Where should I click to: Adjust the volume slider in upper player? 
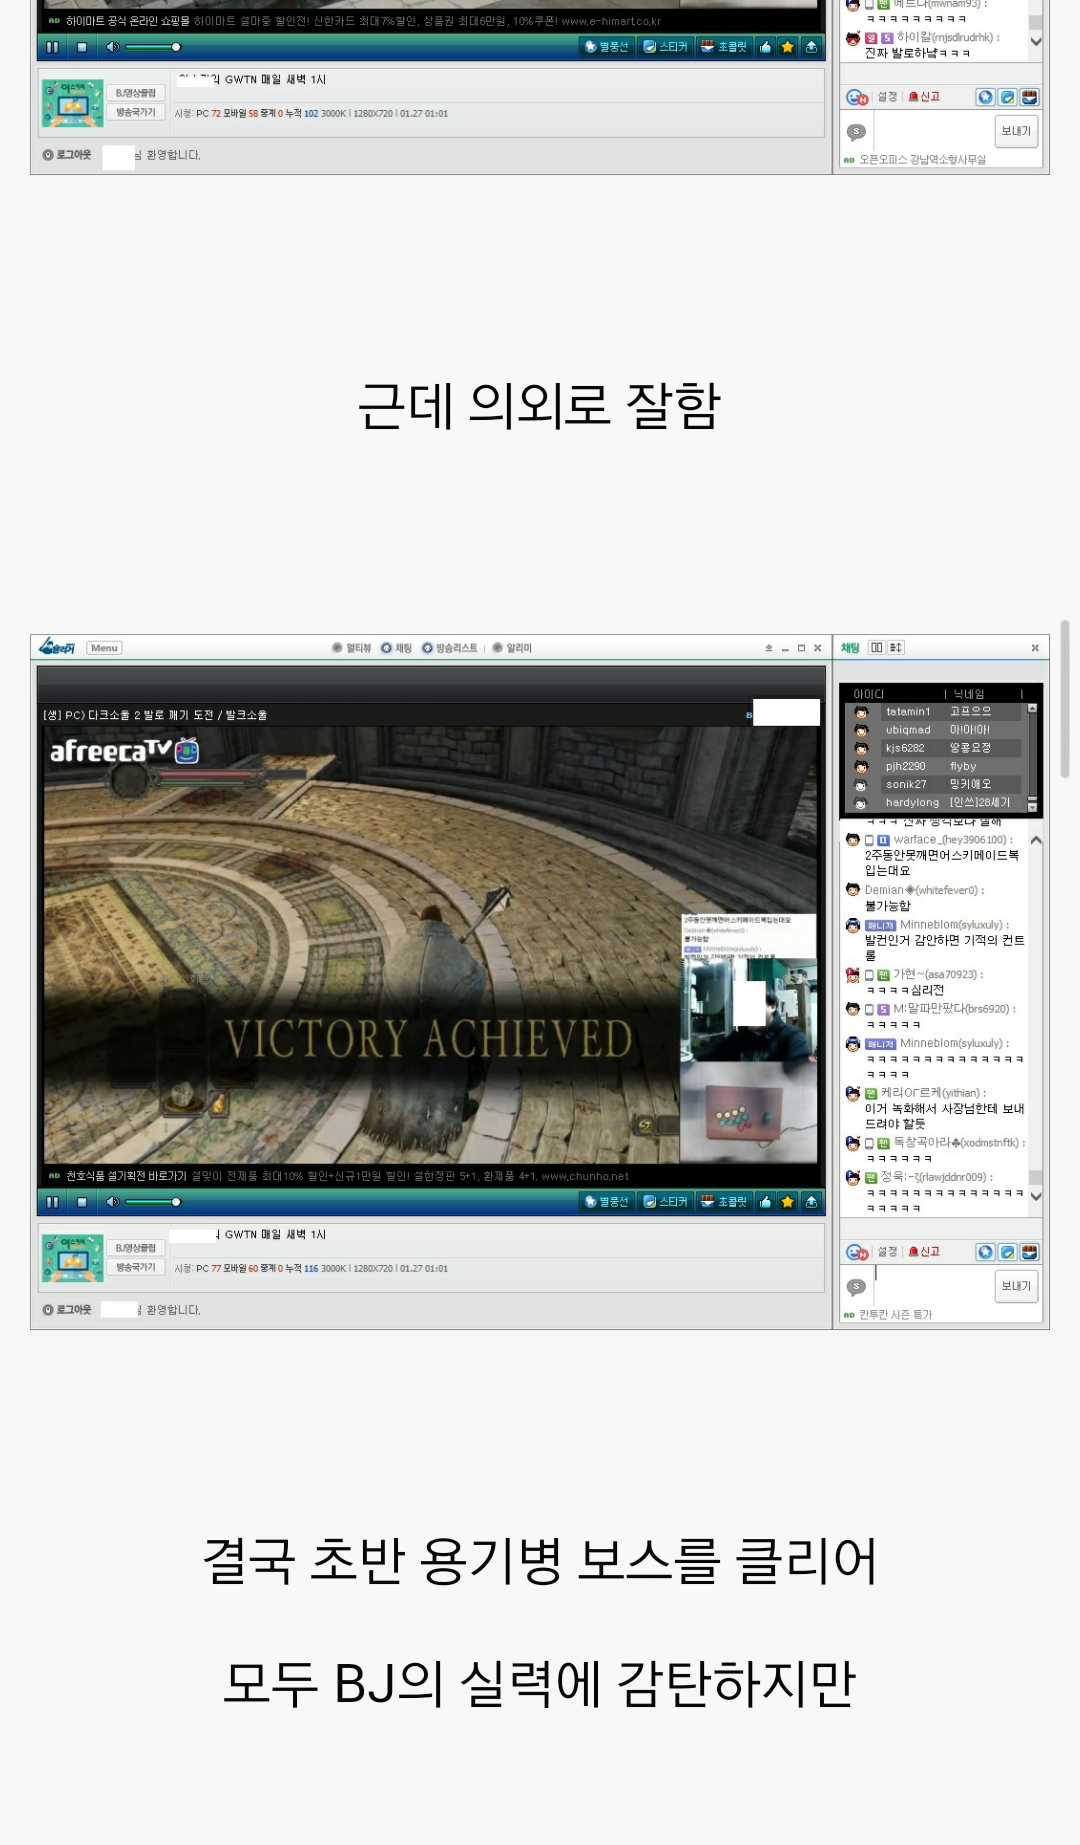click(x=153, y=47)
